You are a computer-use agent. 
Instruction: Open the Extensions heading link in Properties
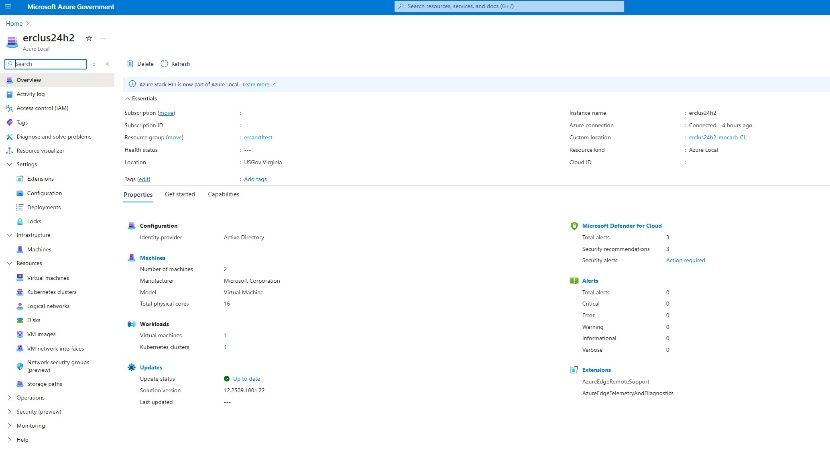coord(597,370)
